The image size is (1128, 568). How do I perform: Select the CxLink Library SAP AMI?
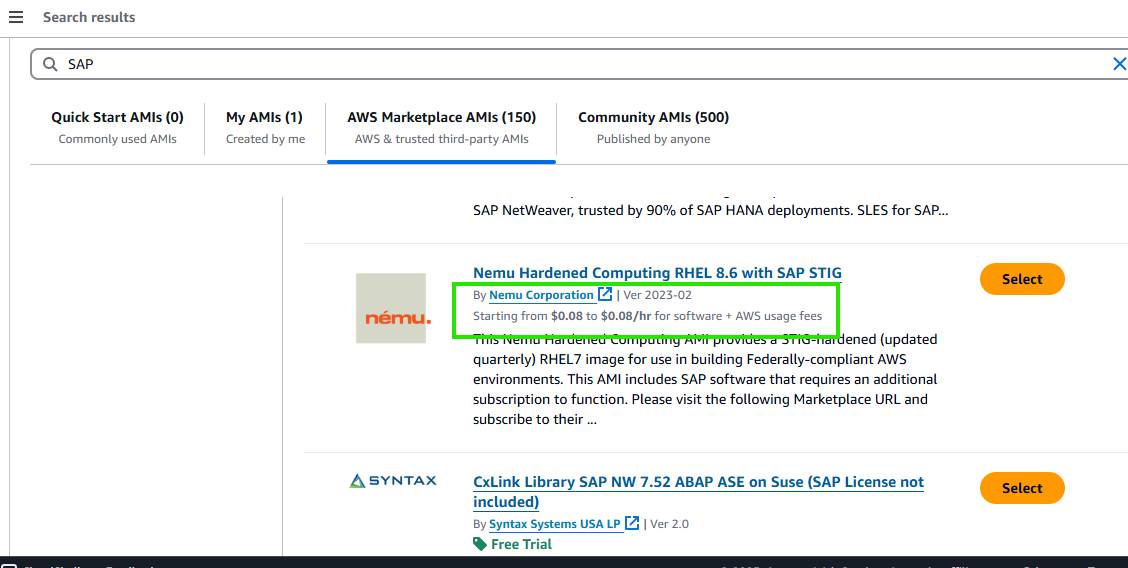[1021, 488]
